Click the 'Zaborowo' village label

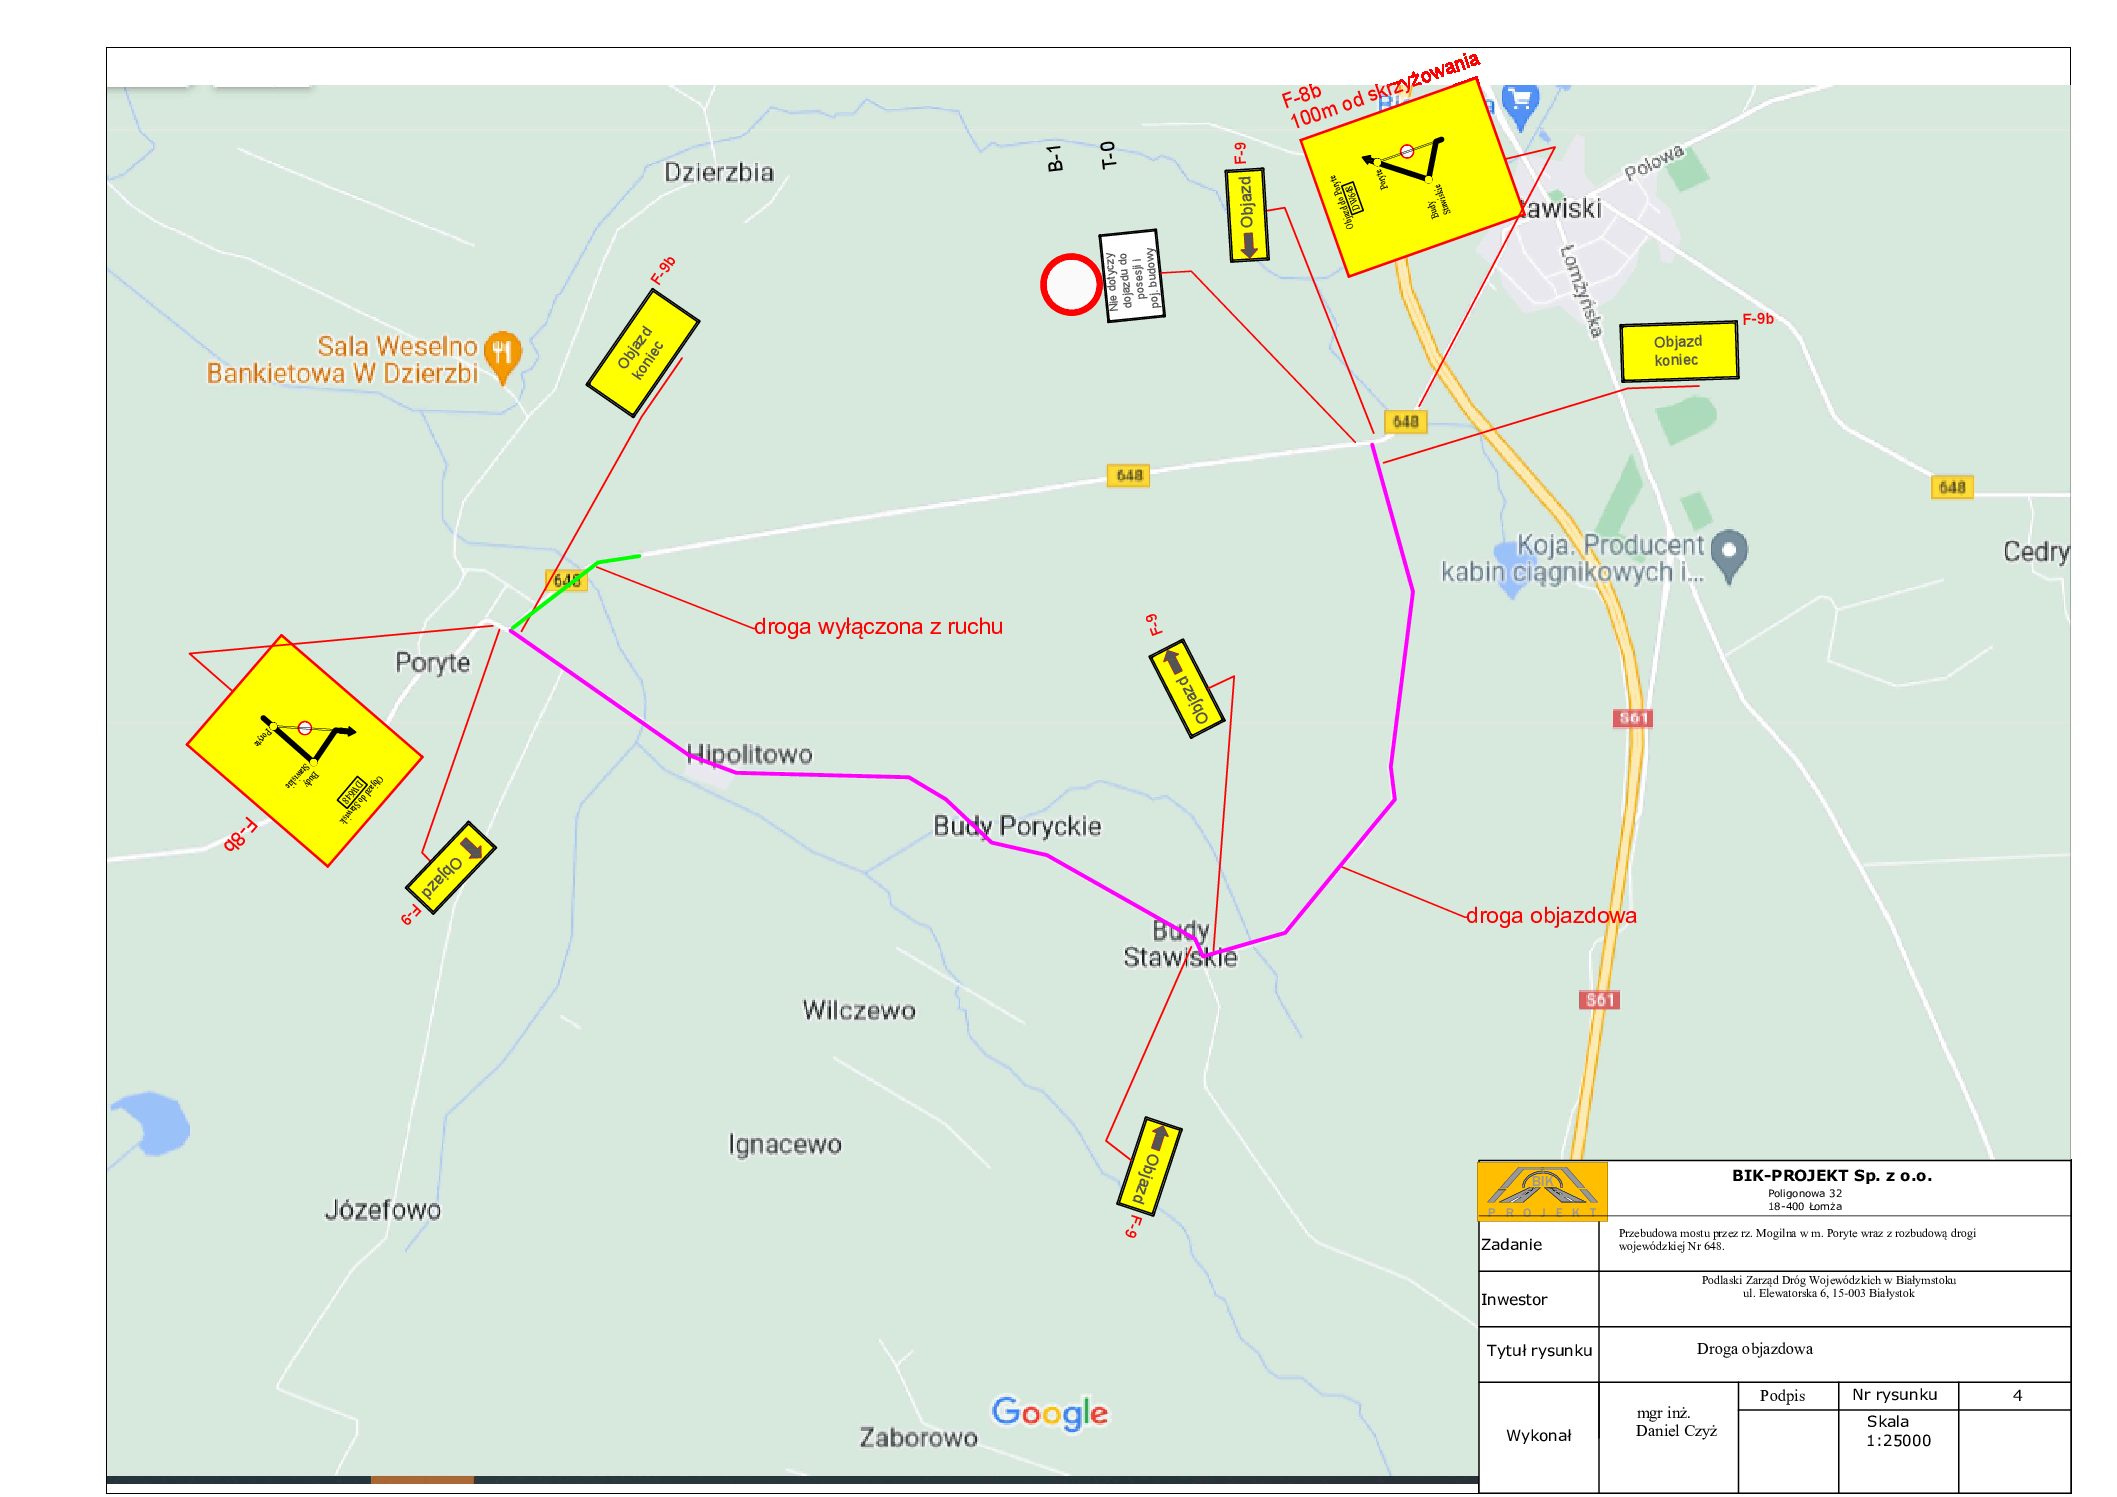pyautogui.click(x=918, y=1438)
